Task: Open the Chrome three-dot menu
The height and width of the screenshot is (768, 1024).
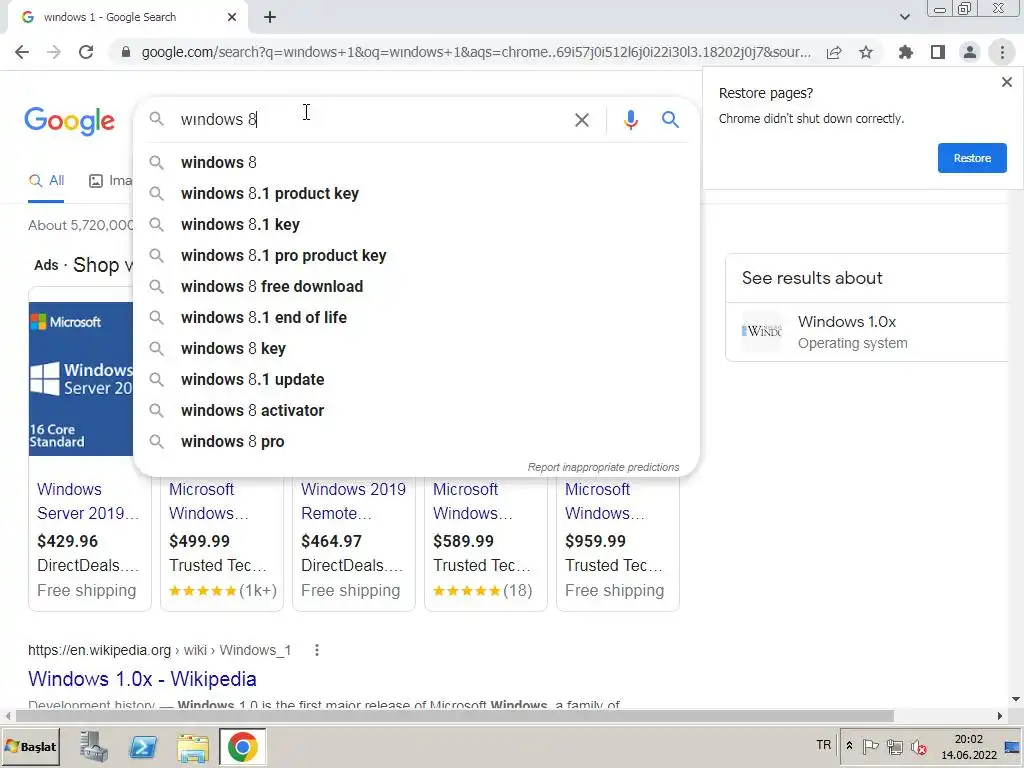Action: pyautogui.click(x=1002, y=52)
